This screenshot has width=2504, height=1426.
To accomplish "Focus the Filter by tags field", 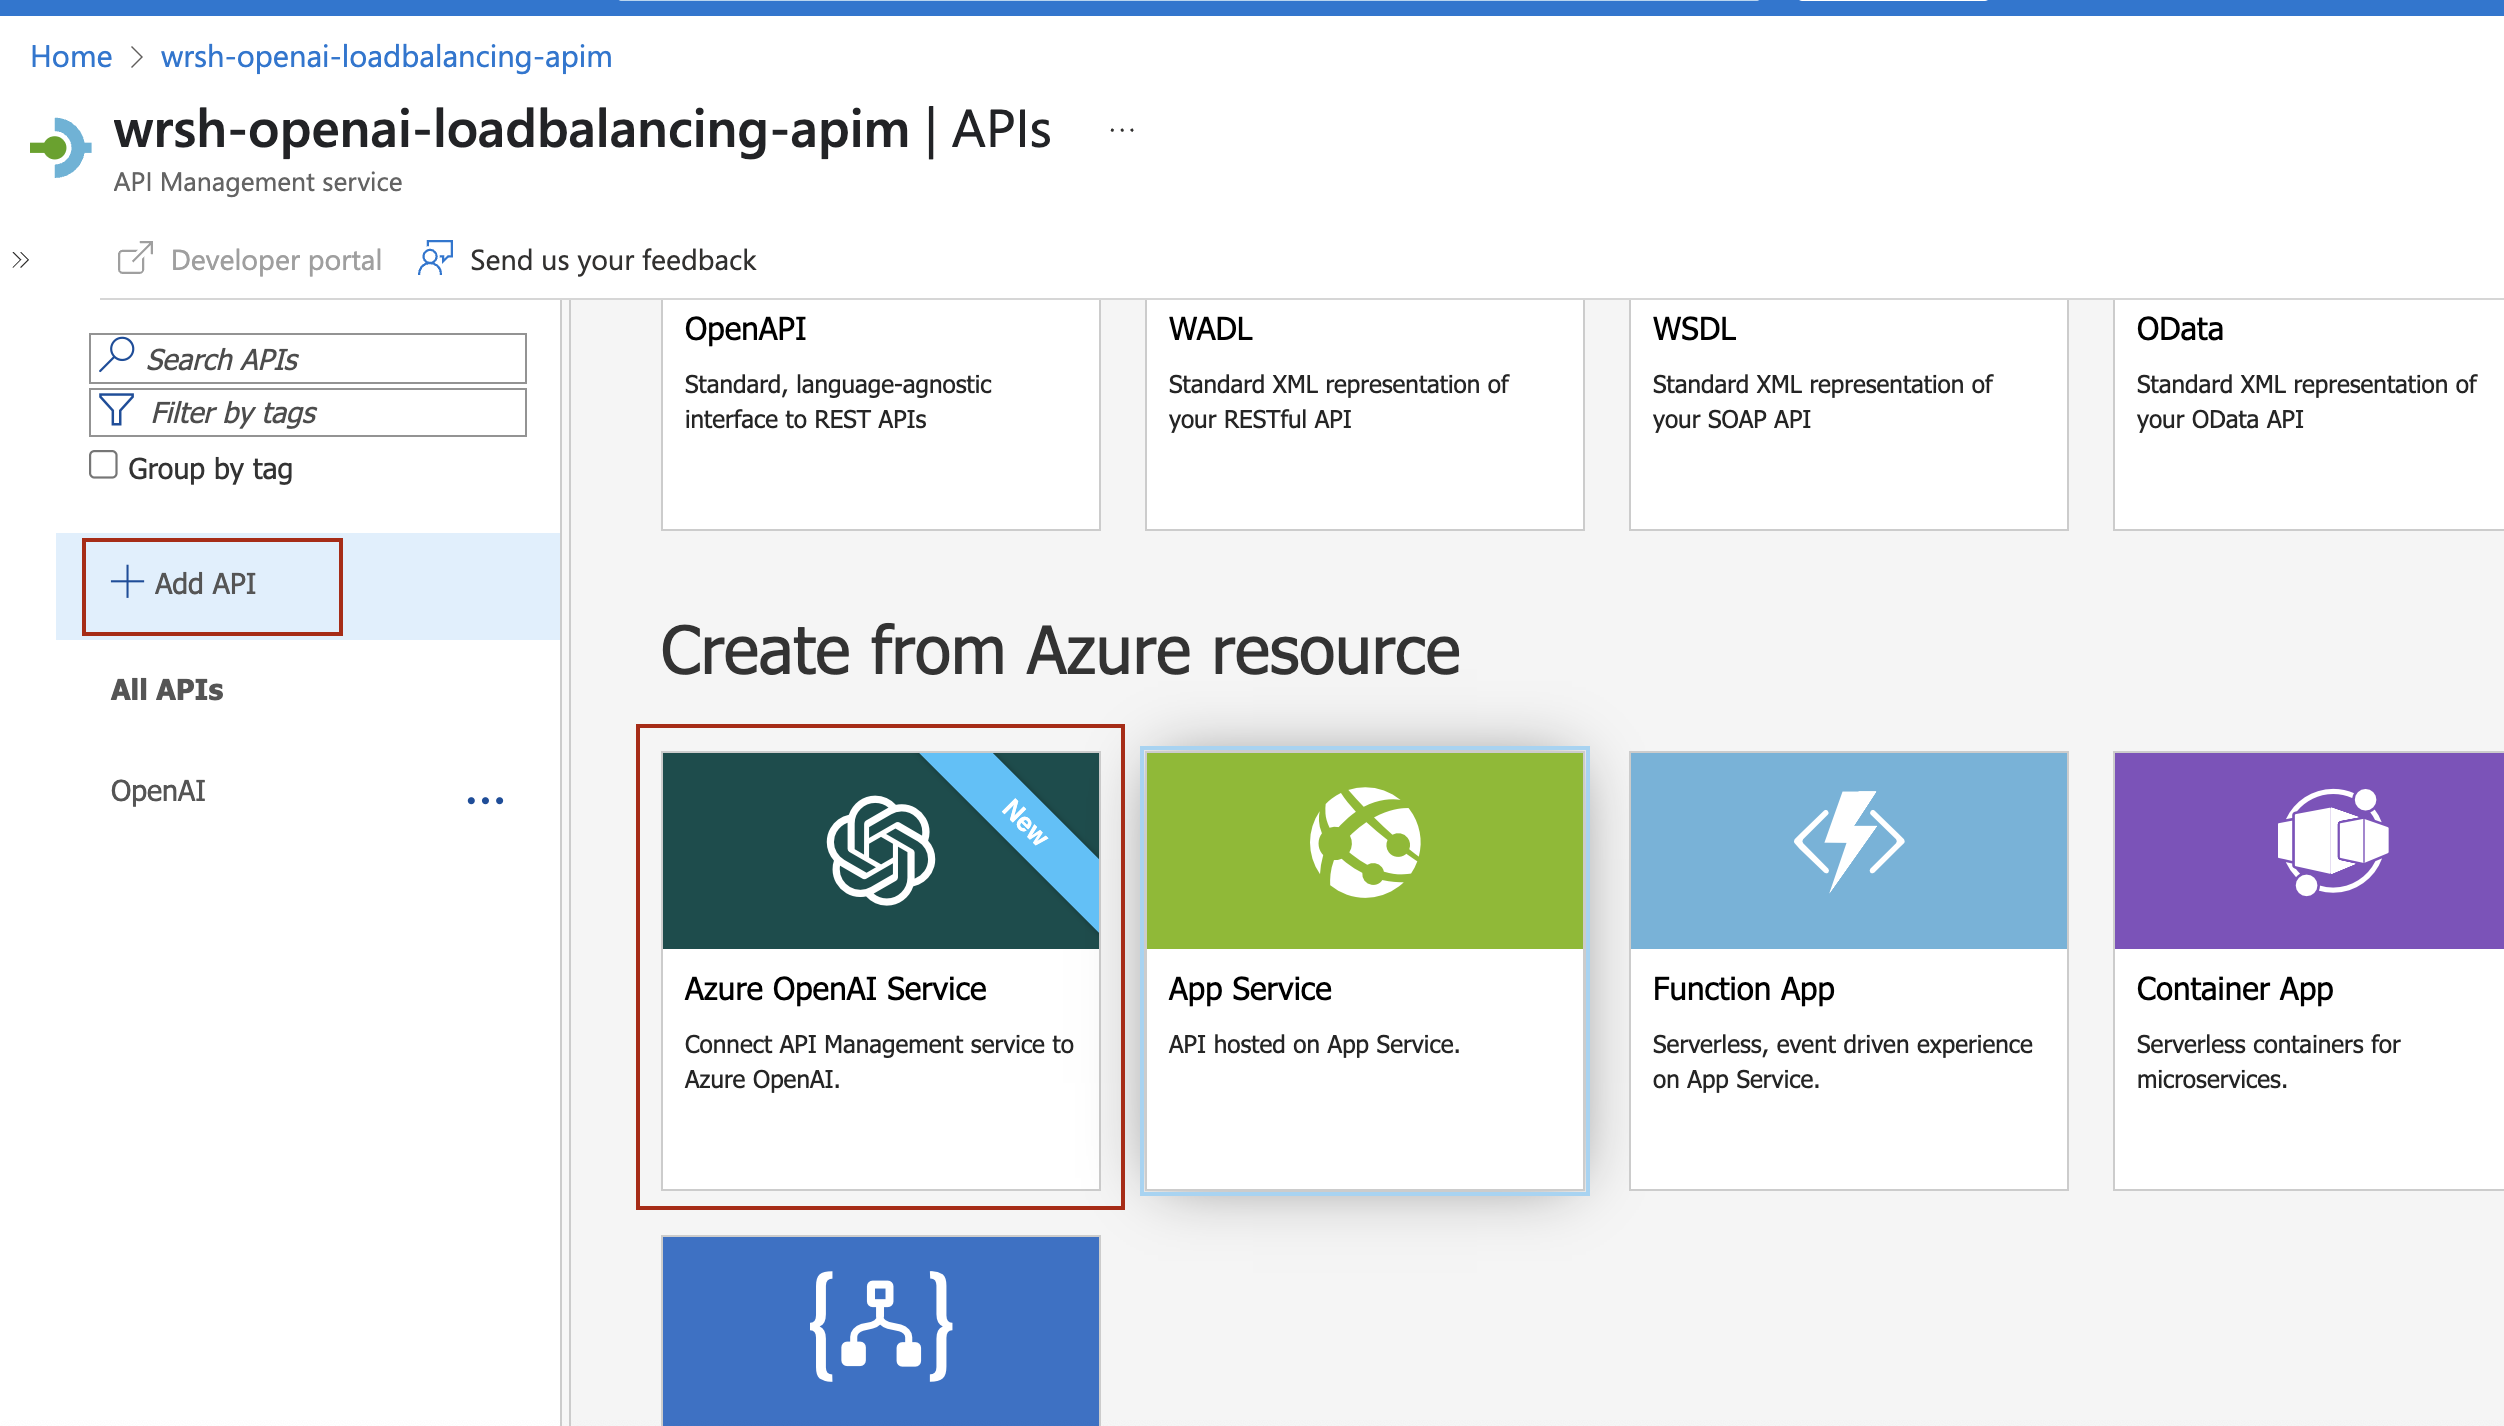I will click(308, 412).
